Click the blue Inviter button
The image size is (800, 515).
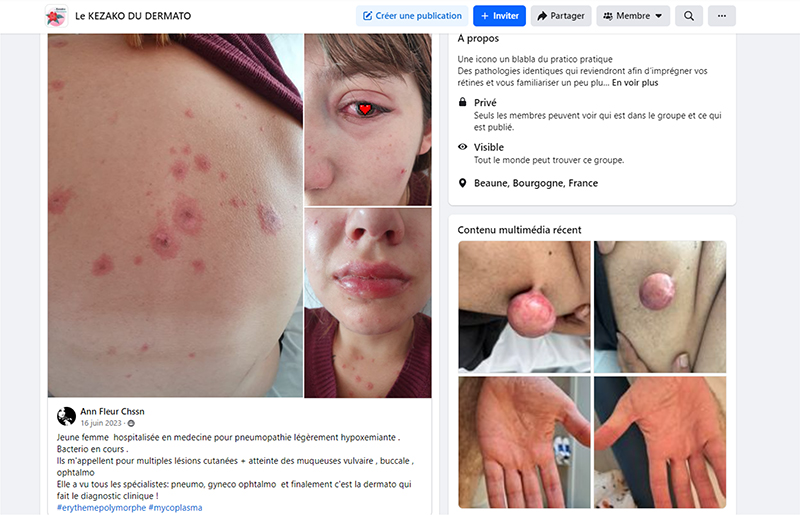pos(499,16)
